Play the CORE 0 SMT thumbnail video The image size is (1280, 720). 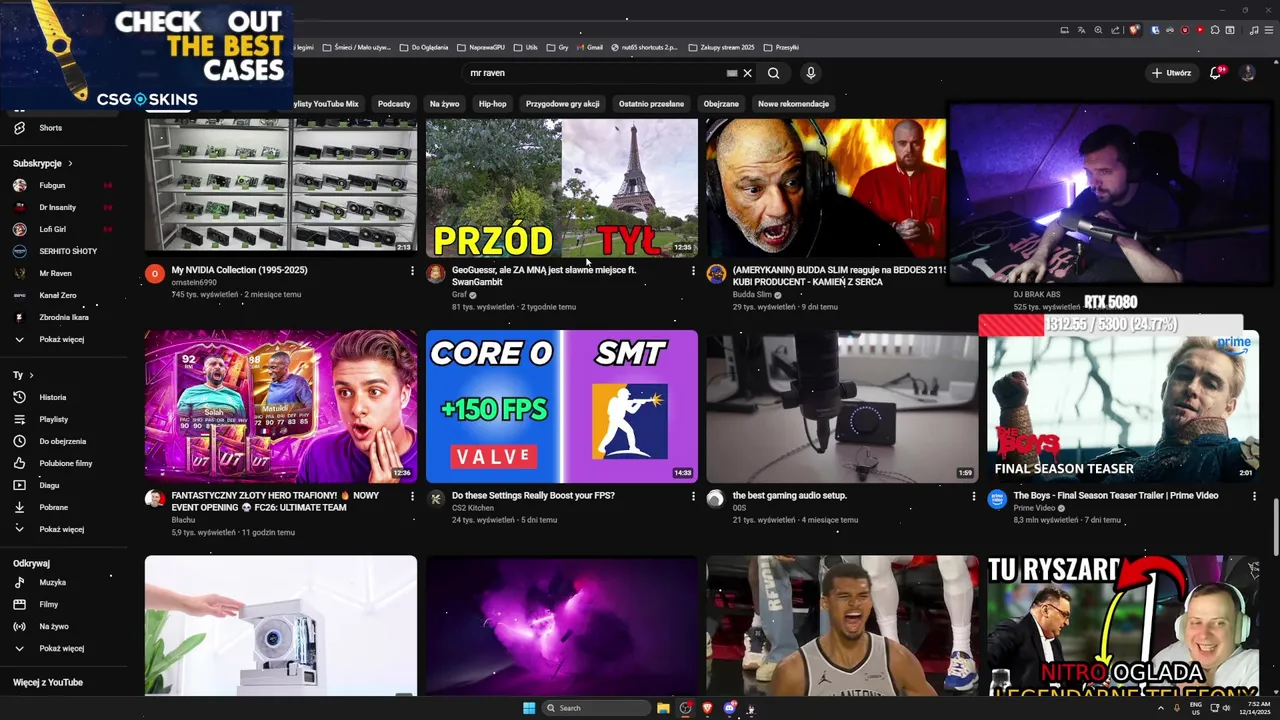[562, 406]
